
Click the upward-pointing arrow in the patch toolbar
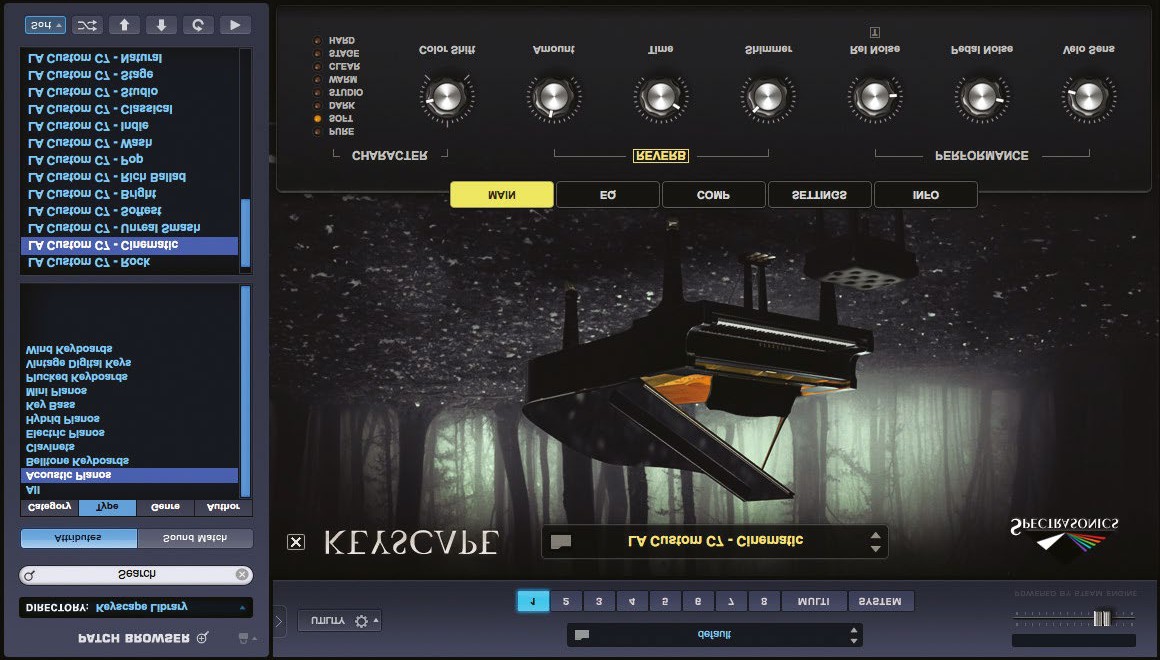[x=124, y=25]
